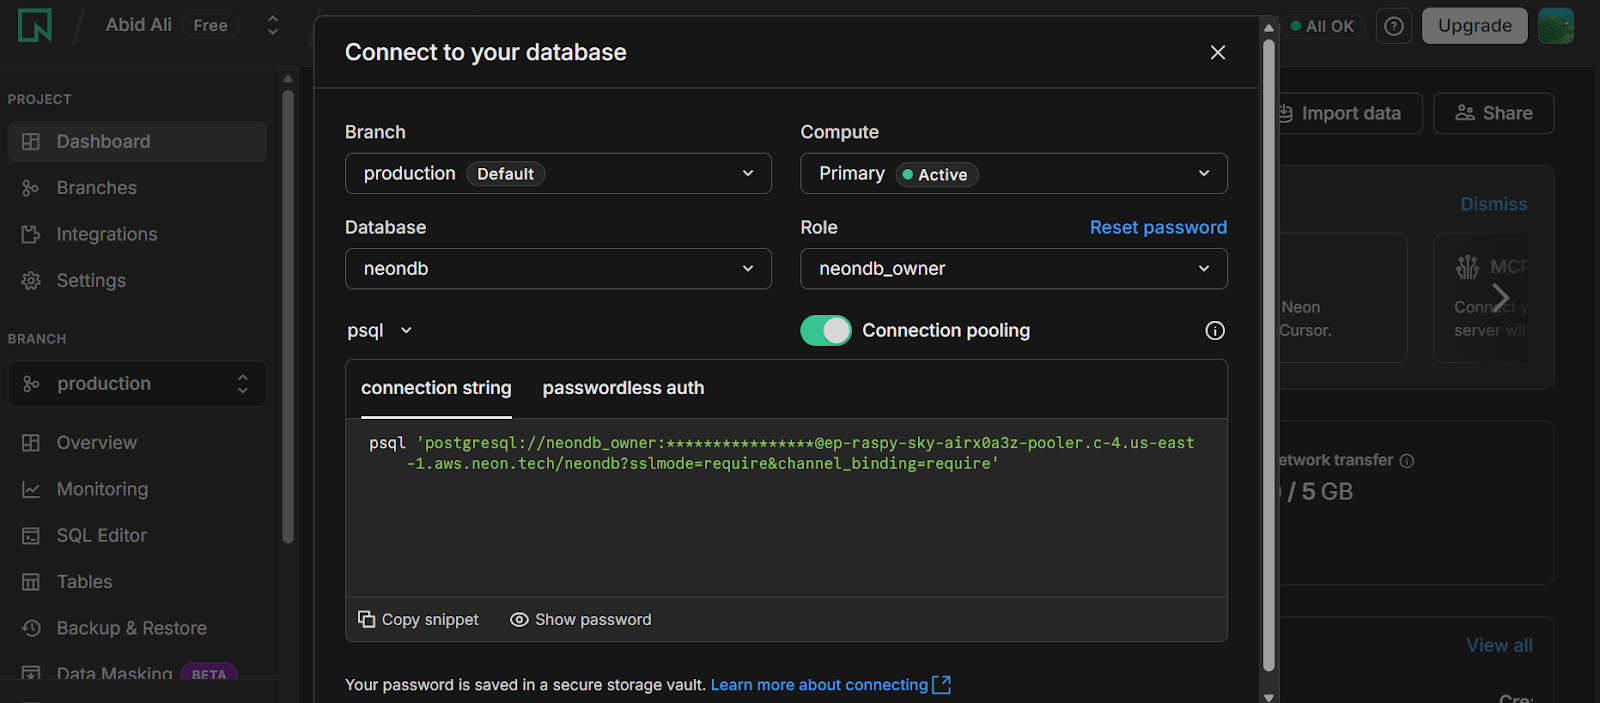
Task: Expand the psql format selector
Action: coord(380,331)
